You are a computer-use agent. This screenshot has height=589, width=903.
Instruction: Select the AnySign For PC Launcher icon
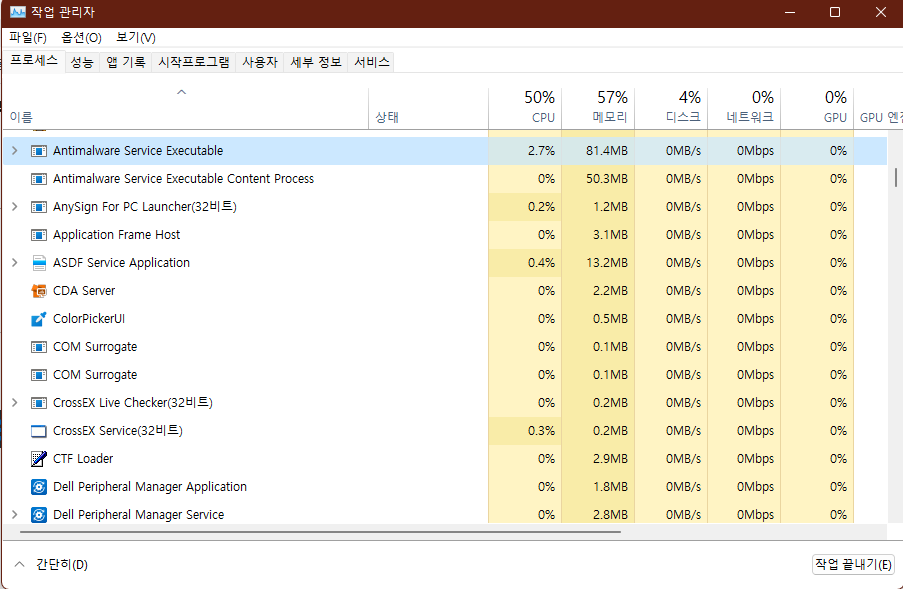[38, 206]
